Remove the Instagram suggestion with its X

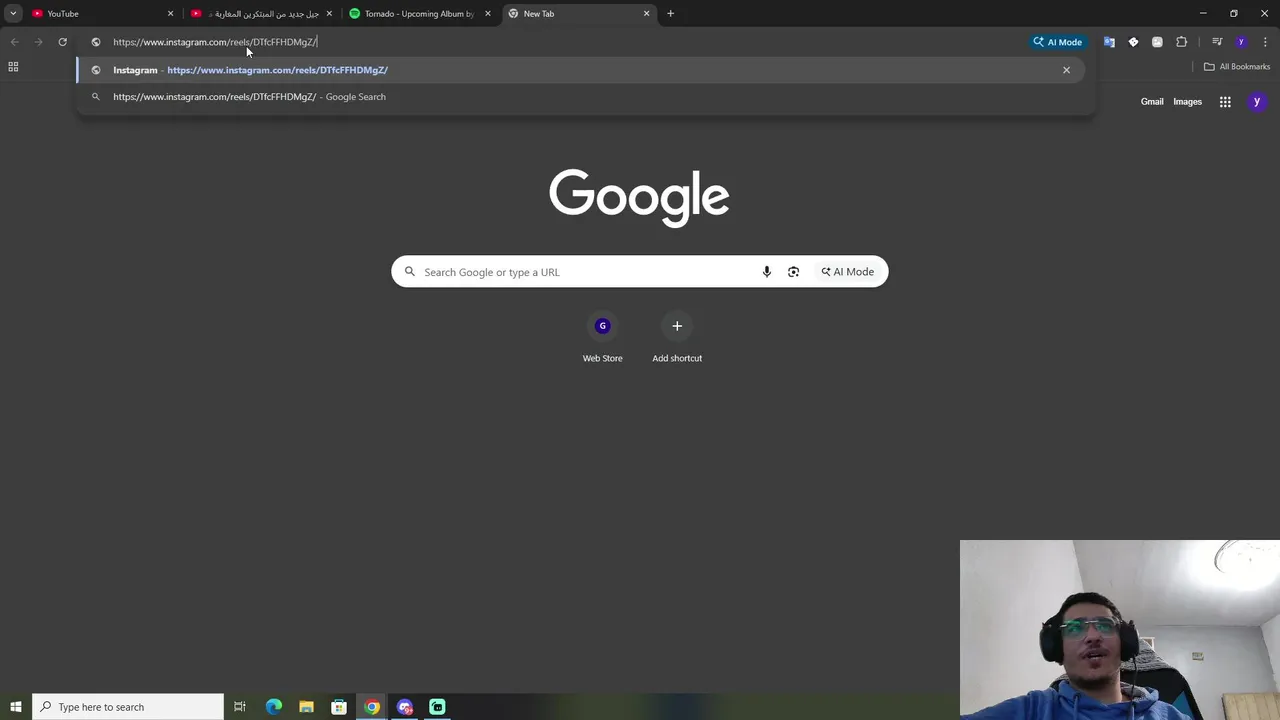(x=1066, y=70)
